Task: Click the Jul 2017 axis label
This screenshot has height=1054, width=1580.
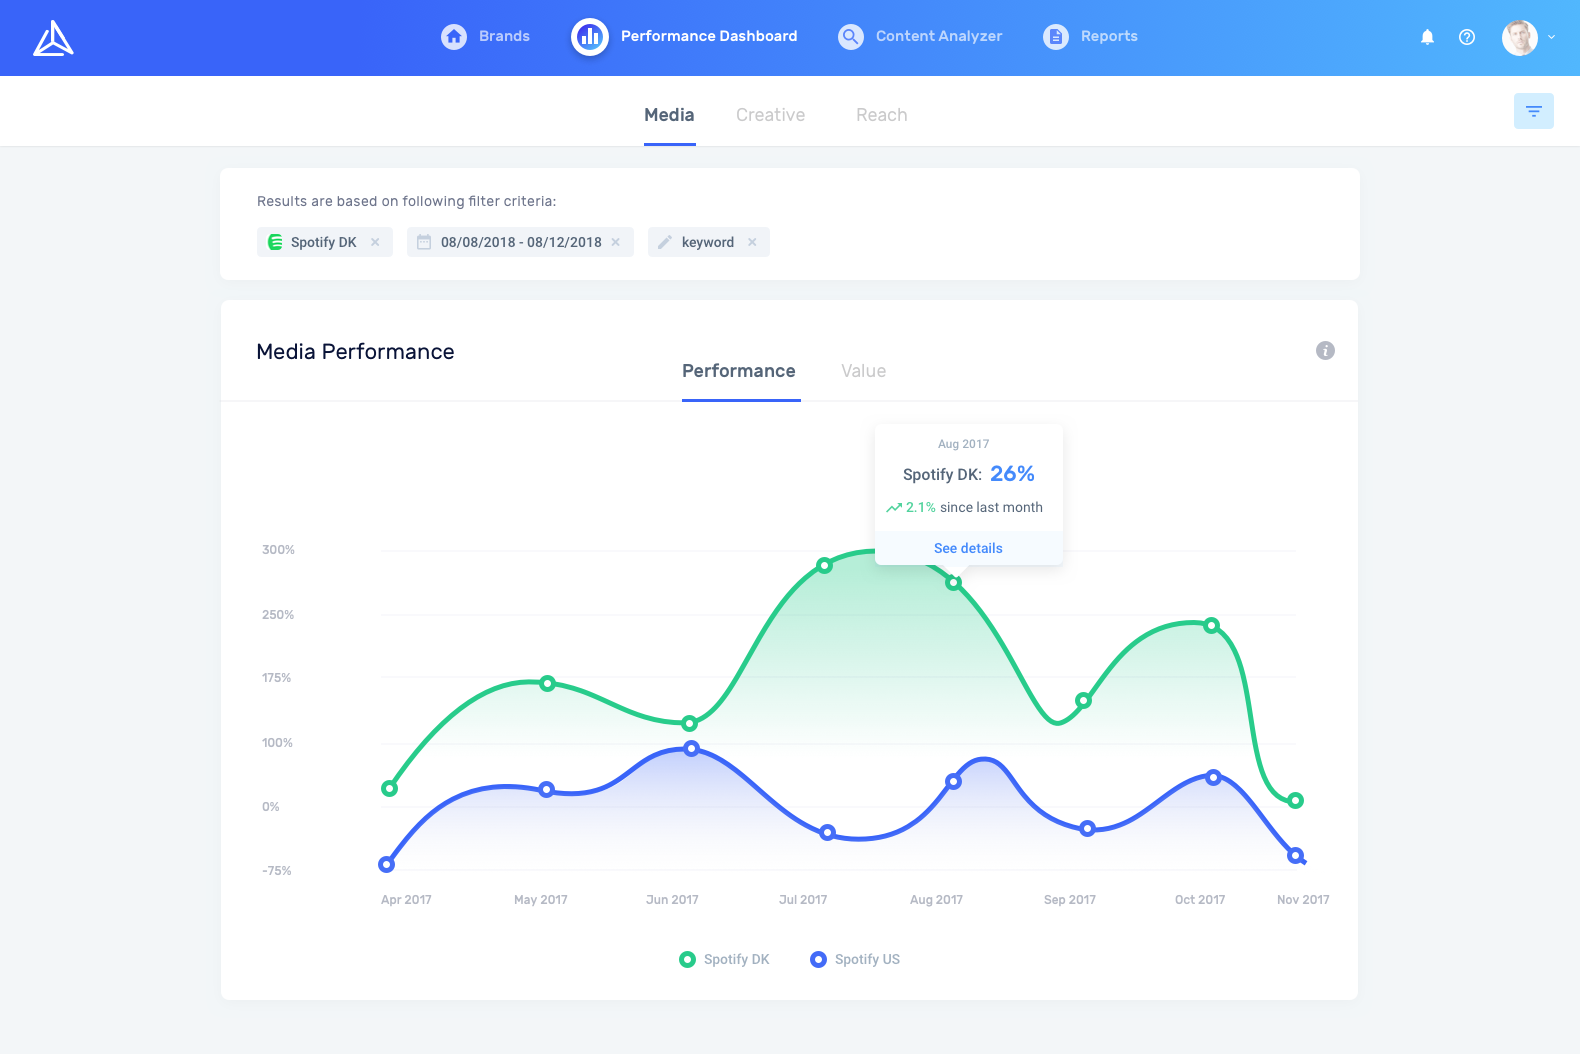Action: click(803, 900)
